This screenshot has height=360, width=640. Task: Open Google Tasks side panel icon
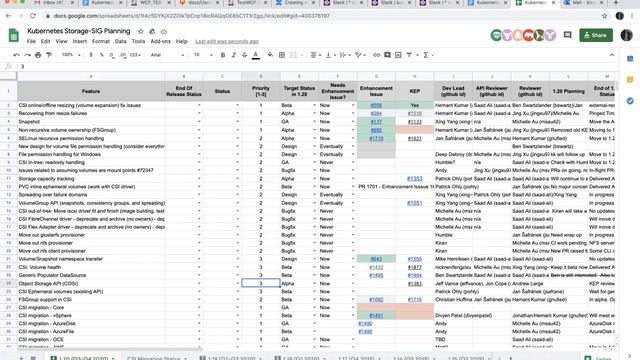click(x=630, y=100)
